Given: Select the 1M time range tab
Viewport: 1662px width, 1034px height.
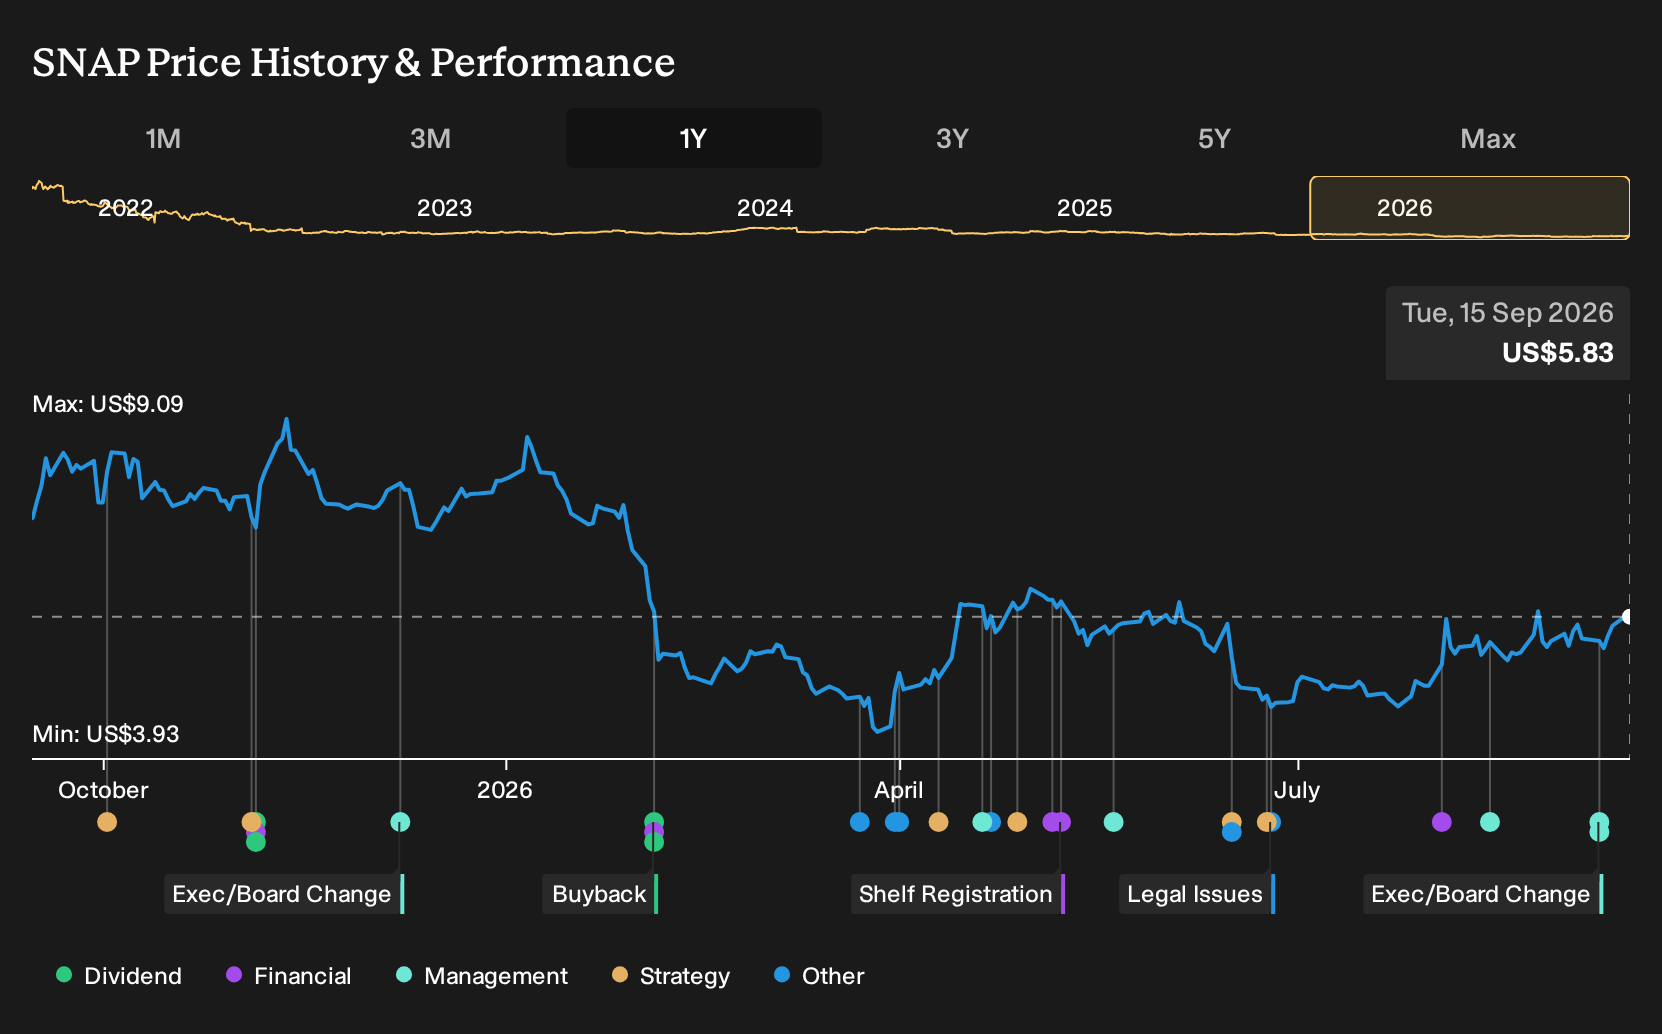Looking at the screenshot, I should coord(163,138).
